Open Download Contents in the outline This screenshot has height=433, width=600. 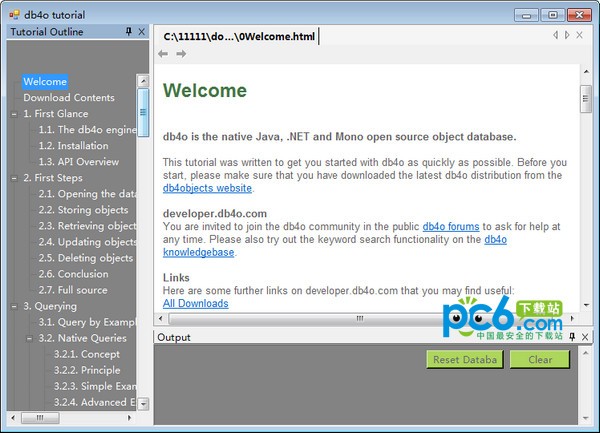click(x=69, y=98)
